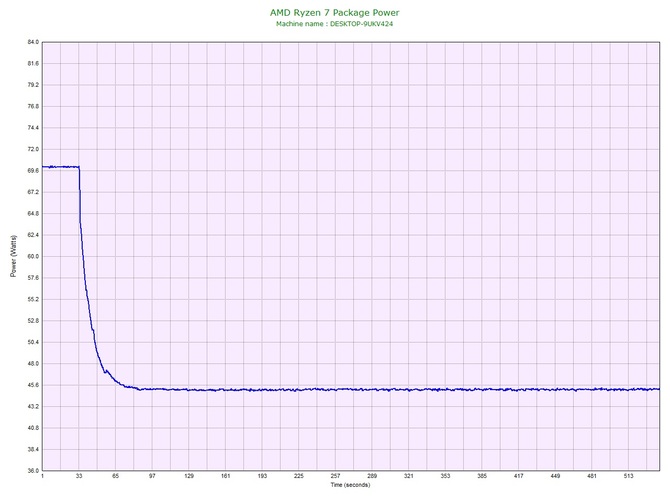
Task: Click the 36.0 y-axis value
Action: pos(33,471)
